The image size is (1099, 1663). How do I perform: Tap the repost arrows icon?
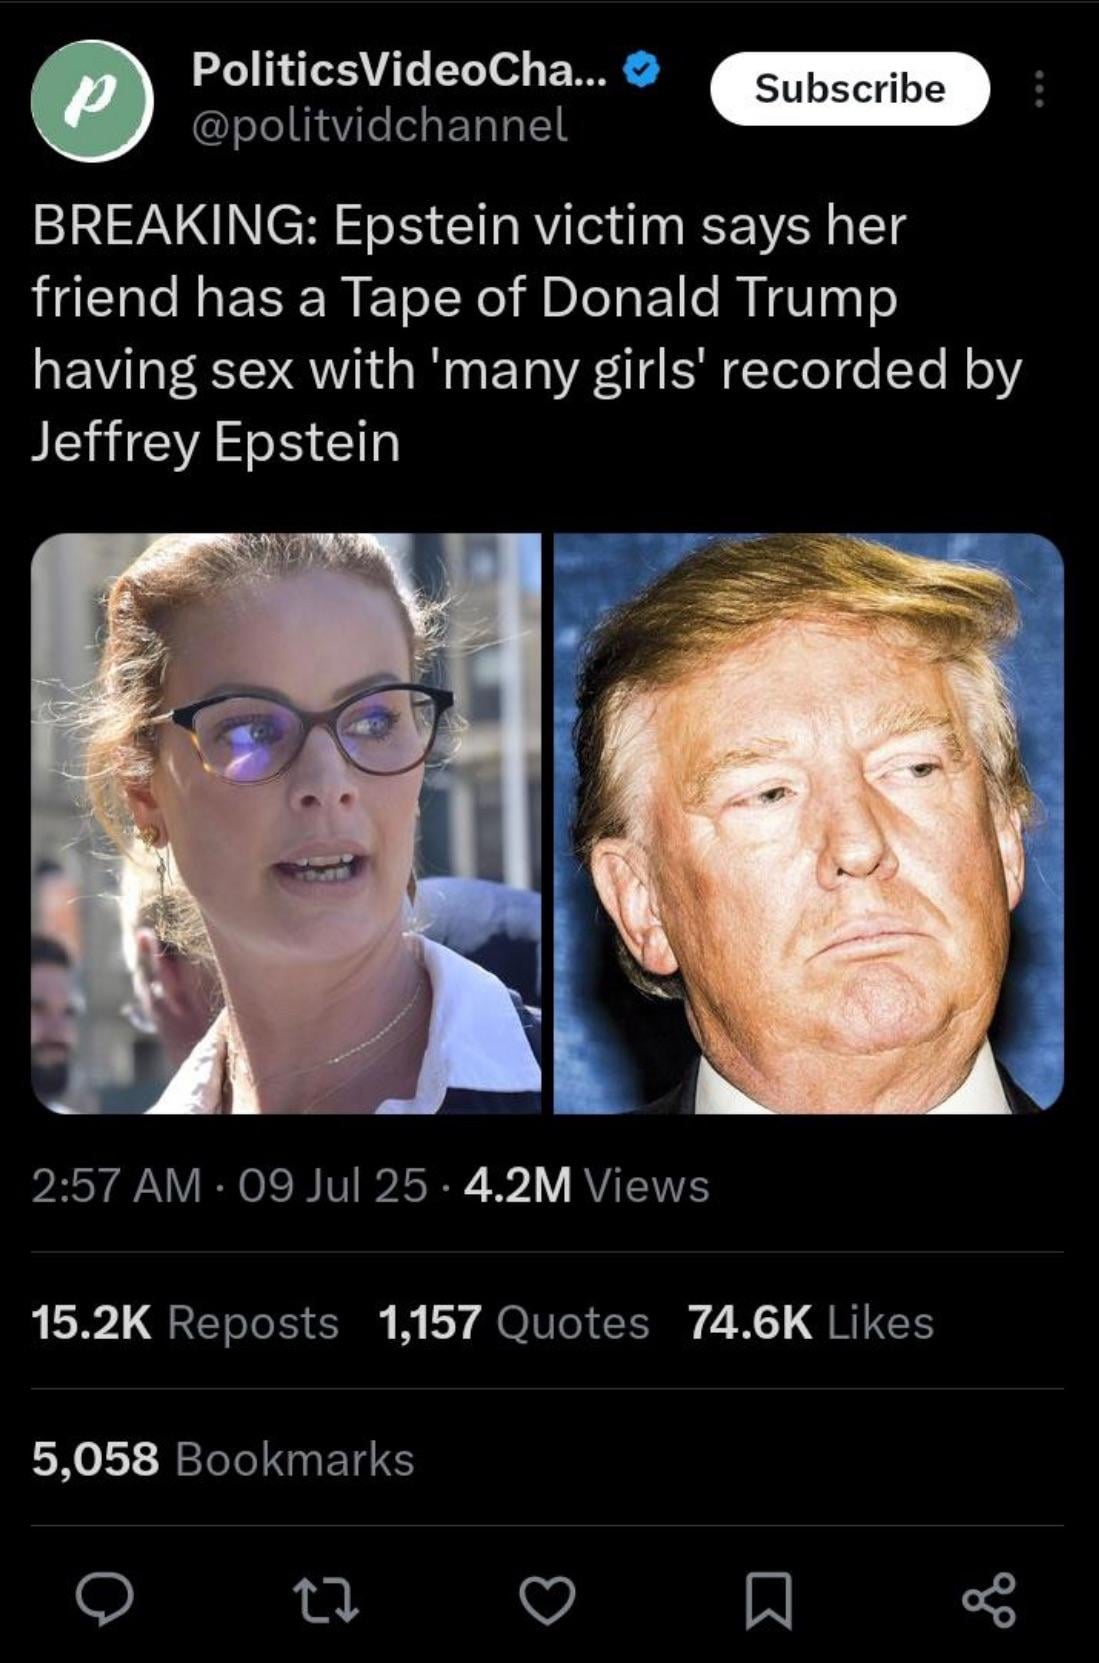click(x=326, y=1598)
